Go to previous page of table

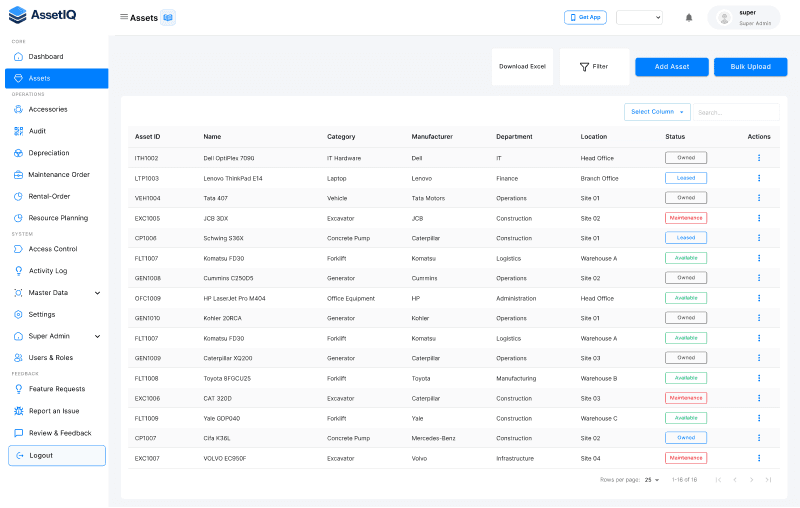735,480
